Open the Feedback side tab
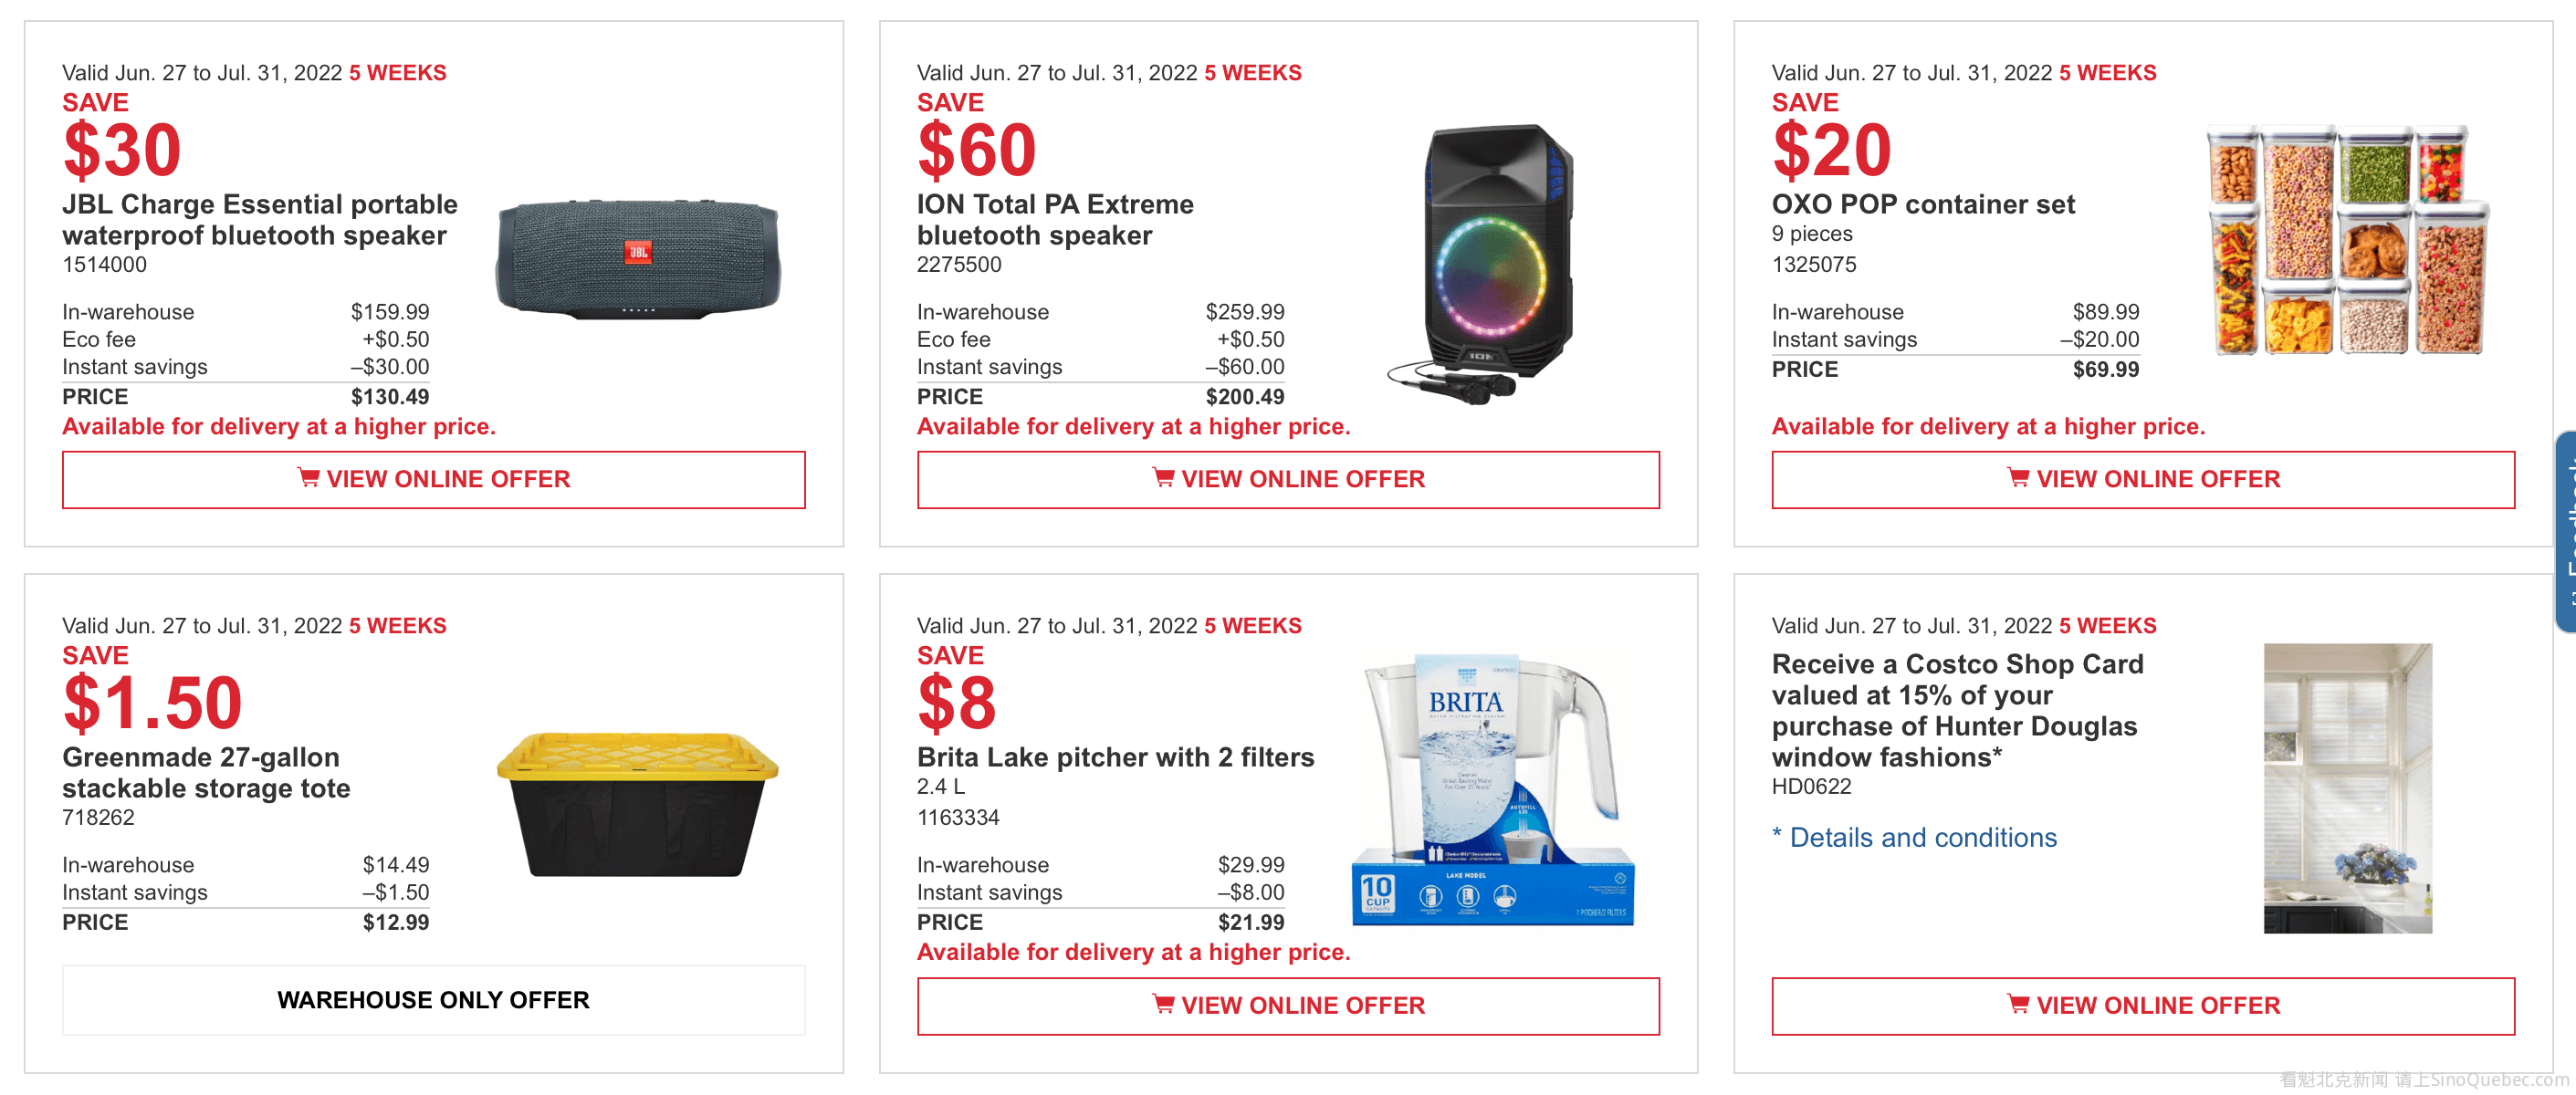This screenshot has width=2576, height=1095. [x=2566, y=530]
